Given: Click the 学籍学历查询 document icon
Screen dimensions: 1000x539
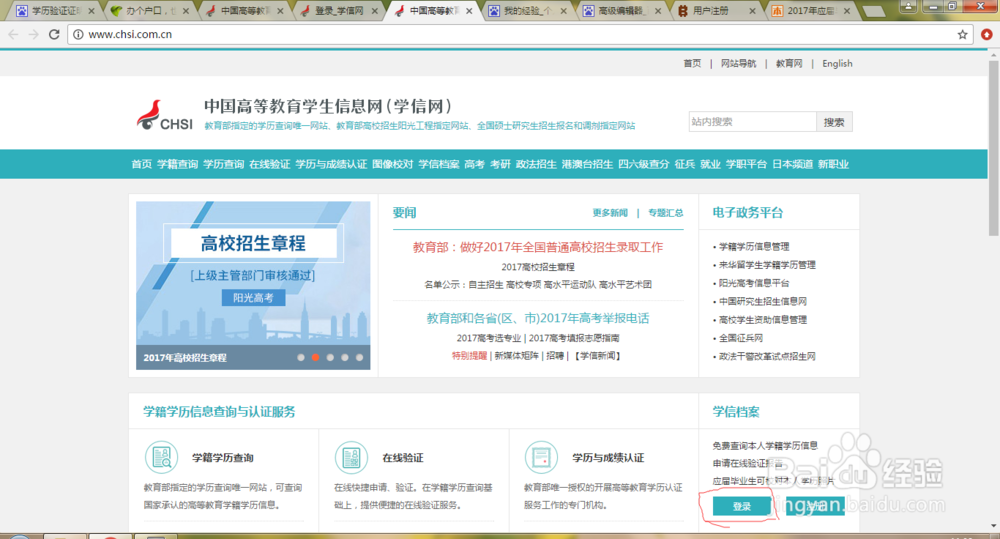Looking at the screenshot, I should tap(161, 457).
